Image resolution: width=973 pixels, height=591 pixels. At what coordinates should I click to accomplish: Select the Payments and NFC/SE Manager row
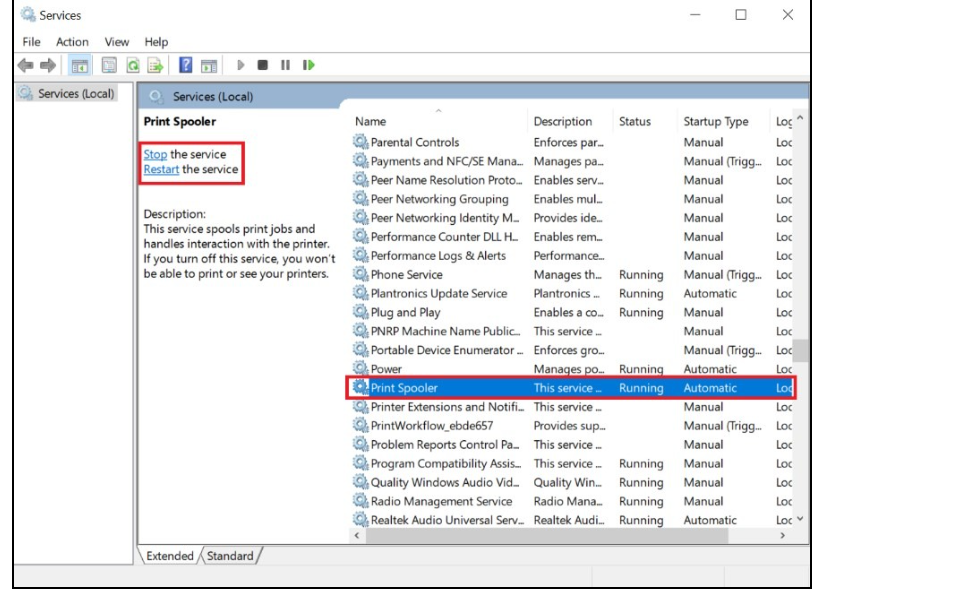click(572, 161)
